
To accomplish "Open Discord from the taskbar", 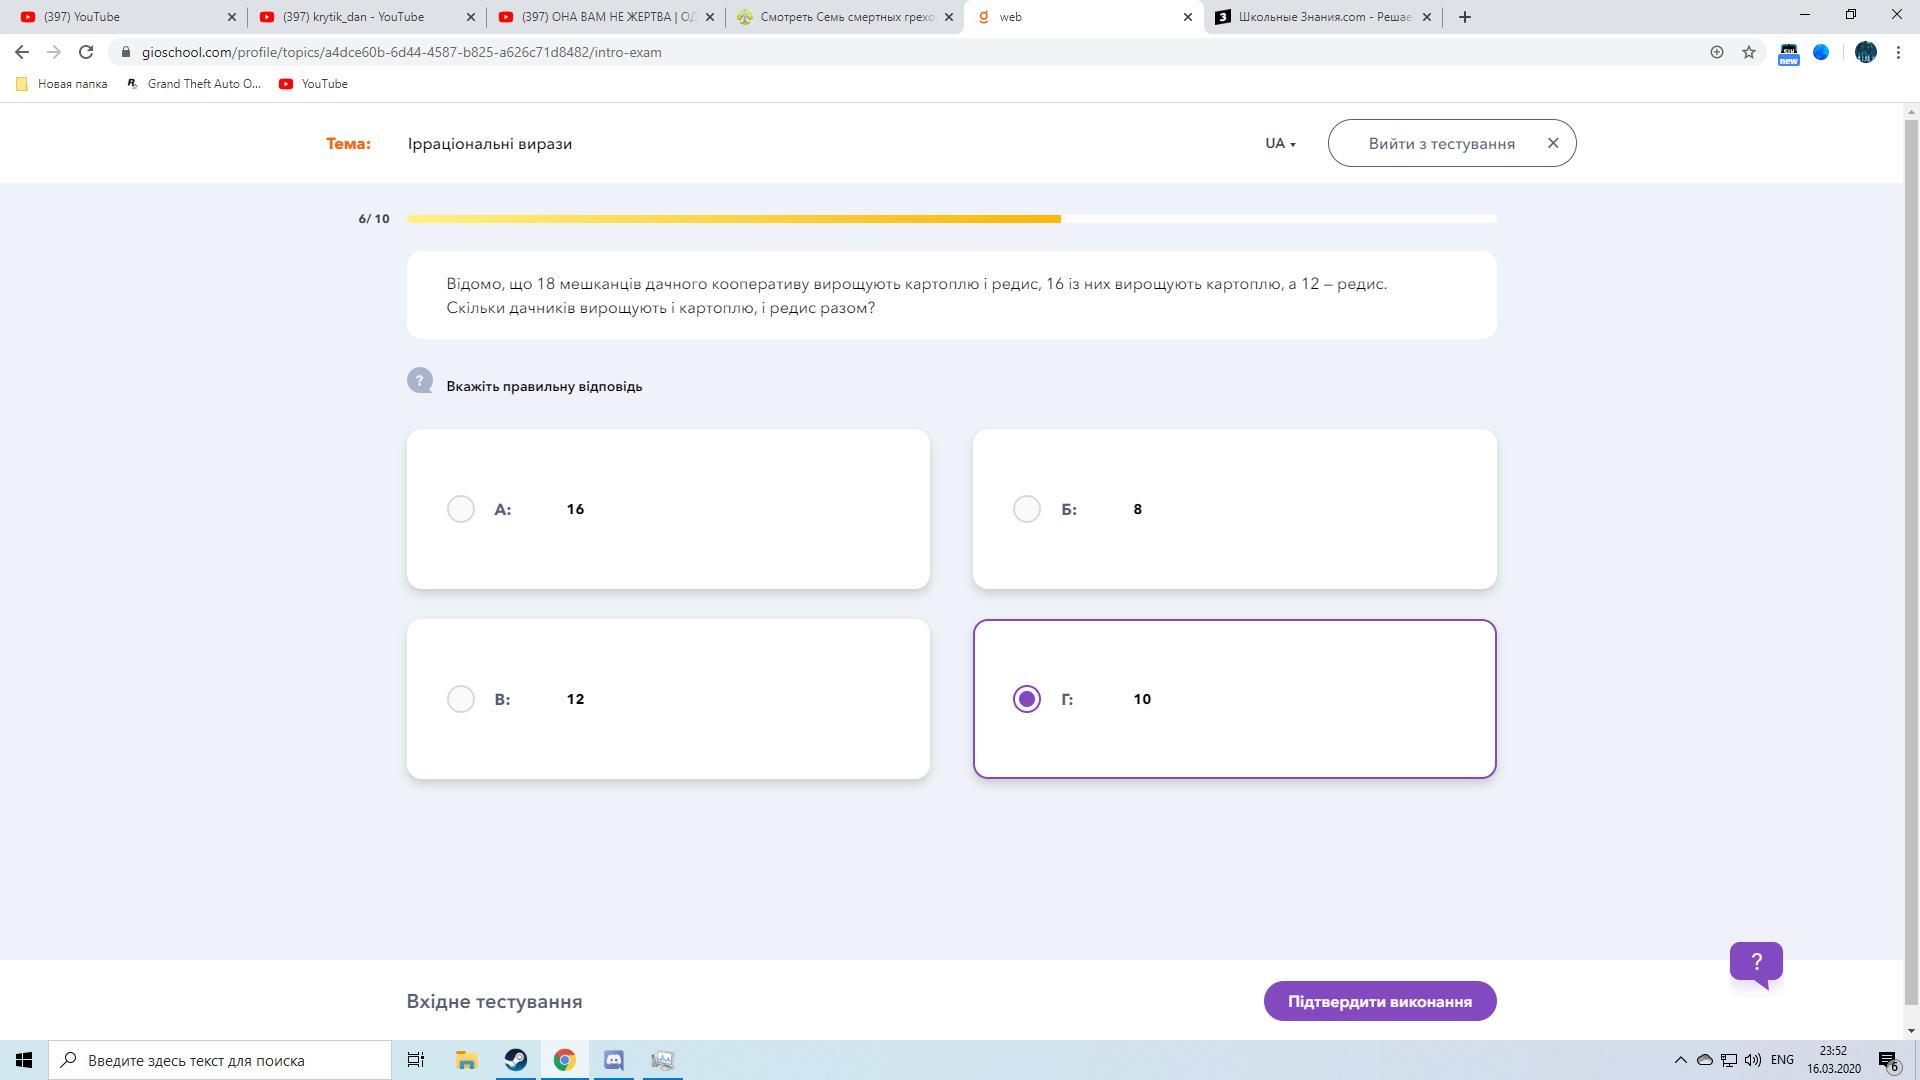I will [614, 1060].
